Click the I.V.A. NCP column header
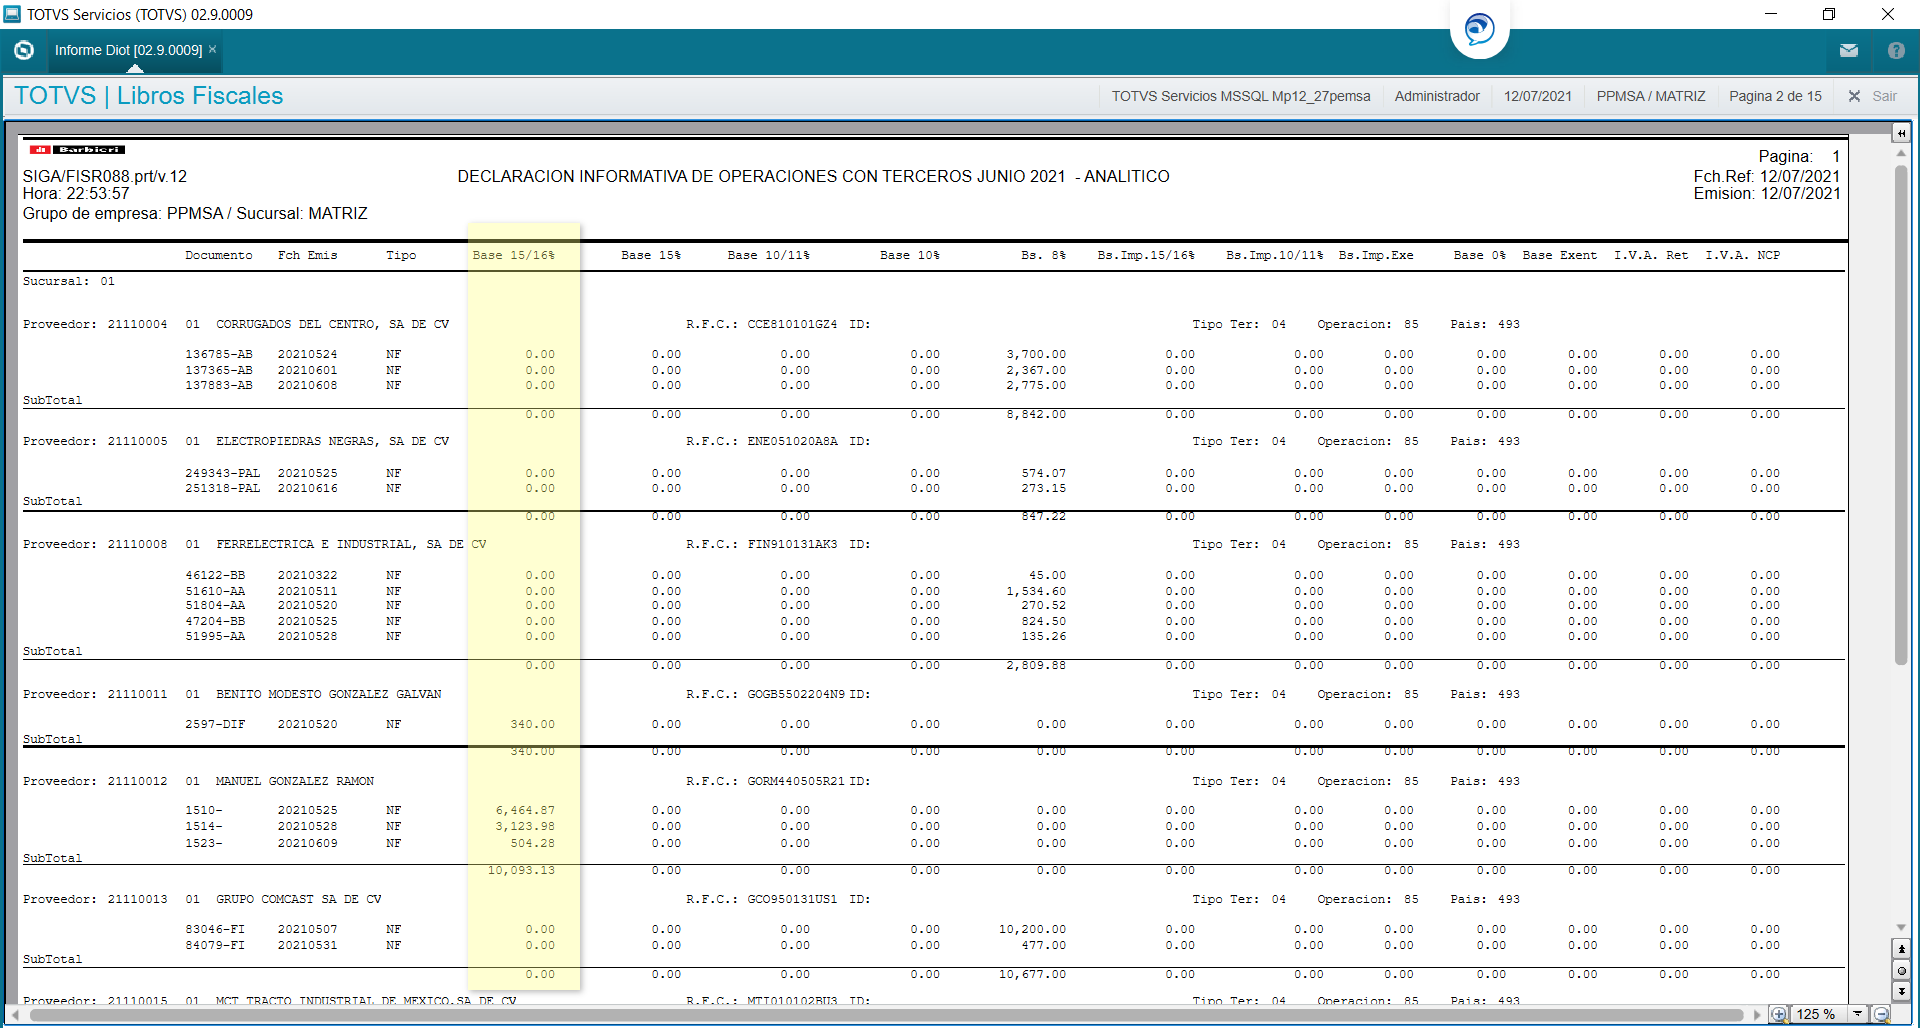Viewport: 1920px width, 1028px height. click(1742, 255)
